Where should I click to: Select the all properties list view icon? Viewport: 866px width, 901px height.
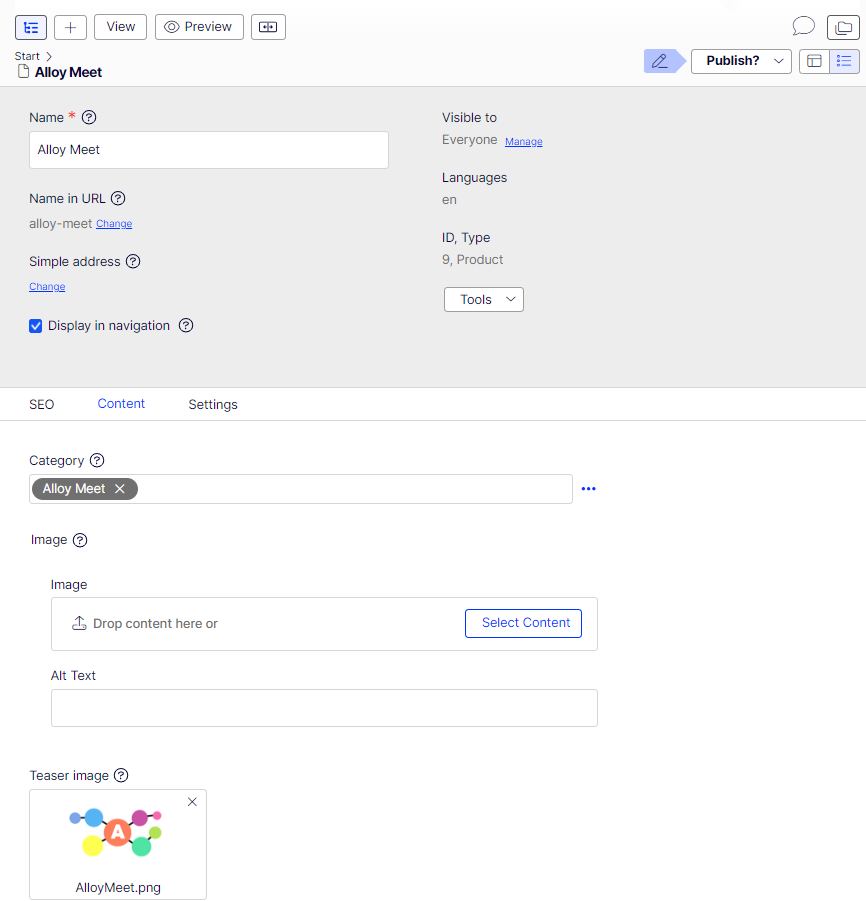(844, 61)
